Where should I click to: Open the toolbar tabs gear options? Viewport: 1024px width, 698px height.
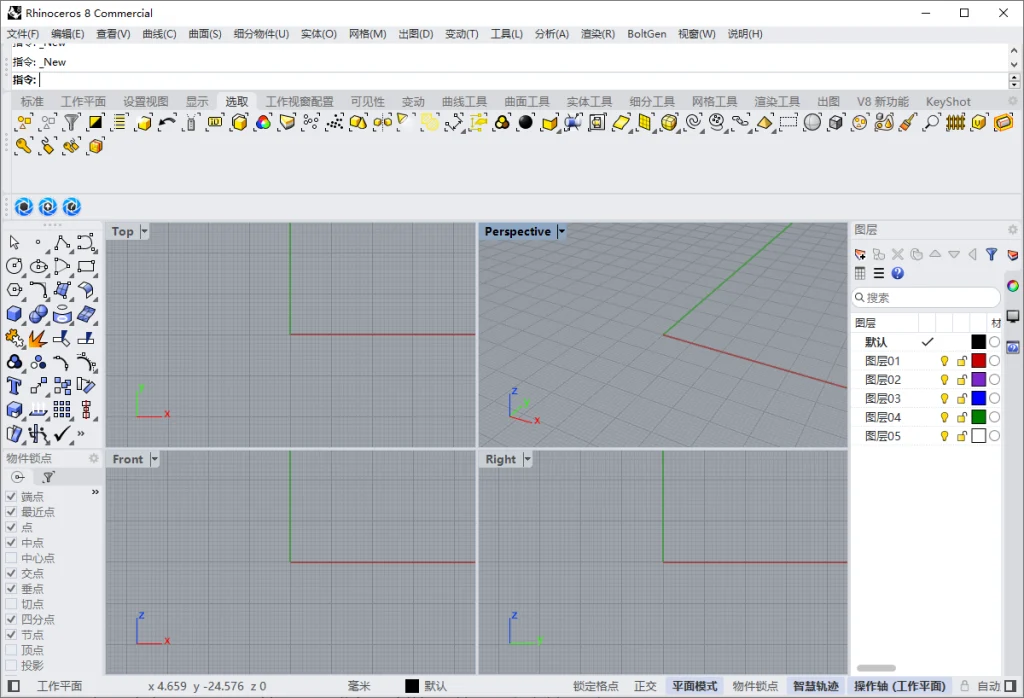1012,101
